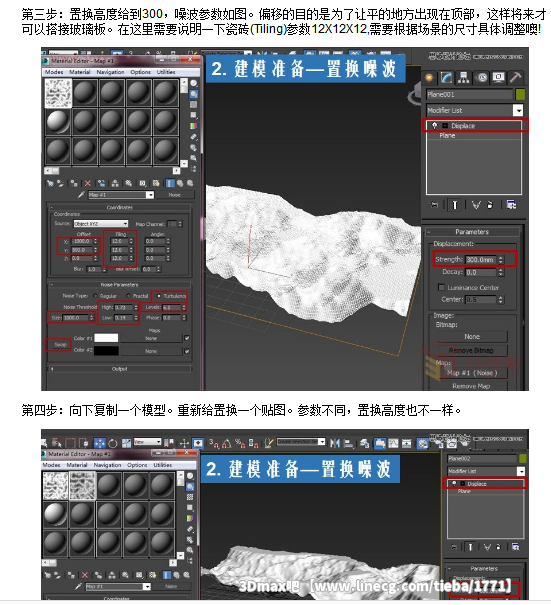Click Sample Type sphere icon, first screenshot
Screen dimensions: 551x605
[193, 83]
